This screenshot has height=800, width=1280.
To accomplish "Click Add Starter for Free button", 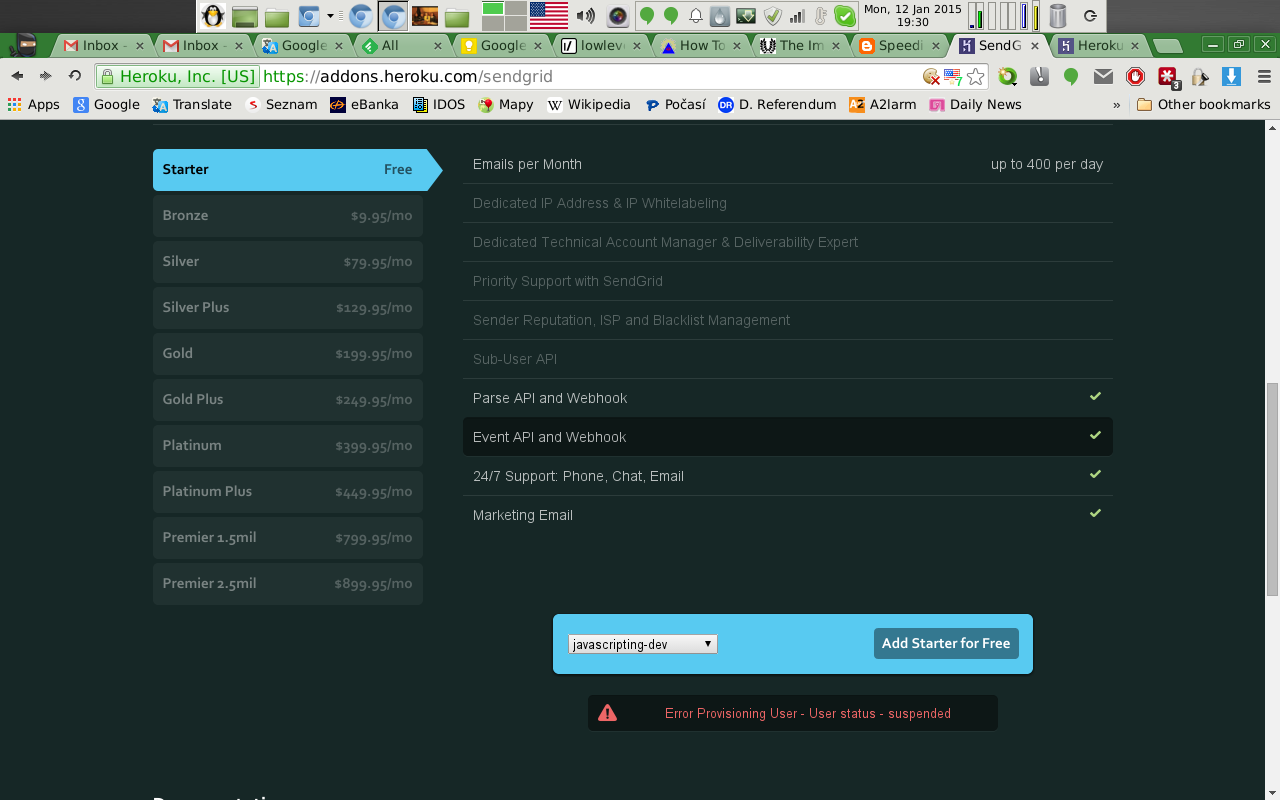I will 946,643.
